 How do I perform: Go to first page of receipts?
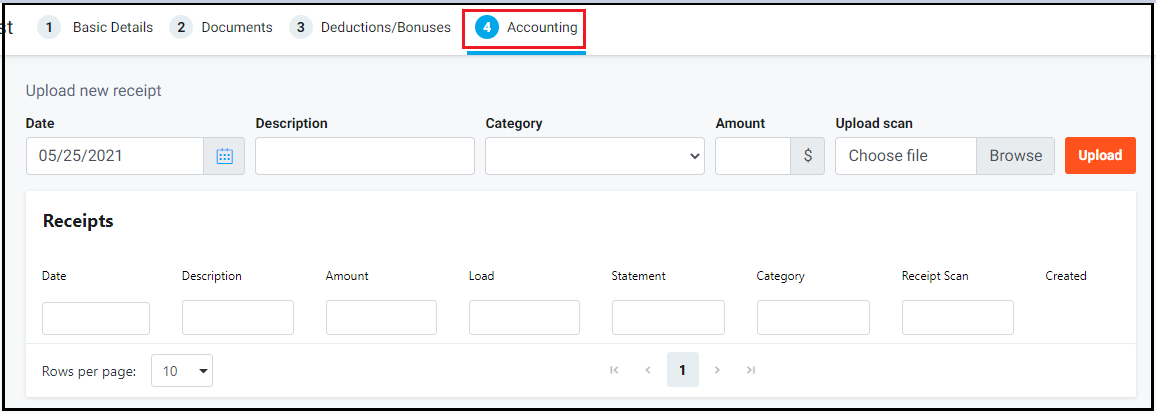614,370
